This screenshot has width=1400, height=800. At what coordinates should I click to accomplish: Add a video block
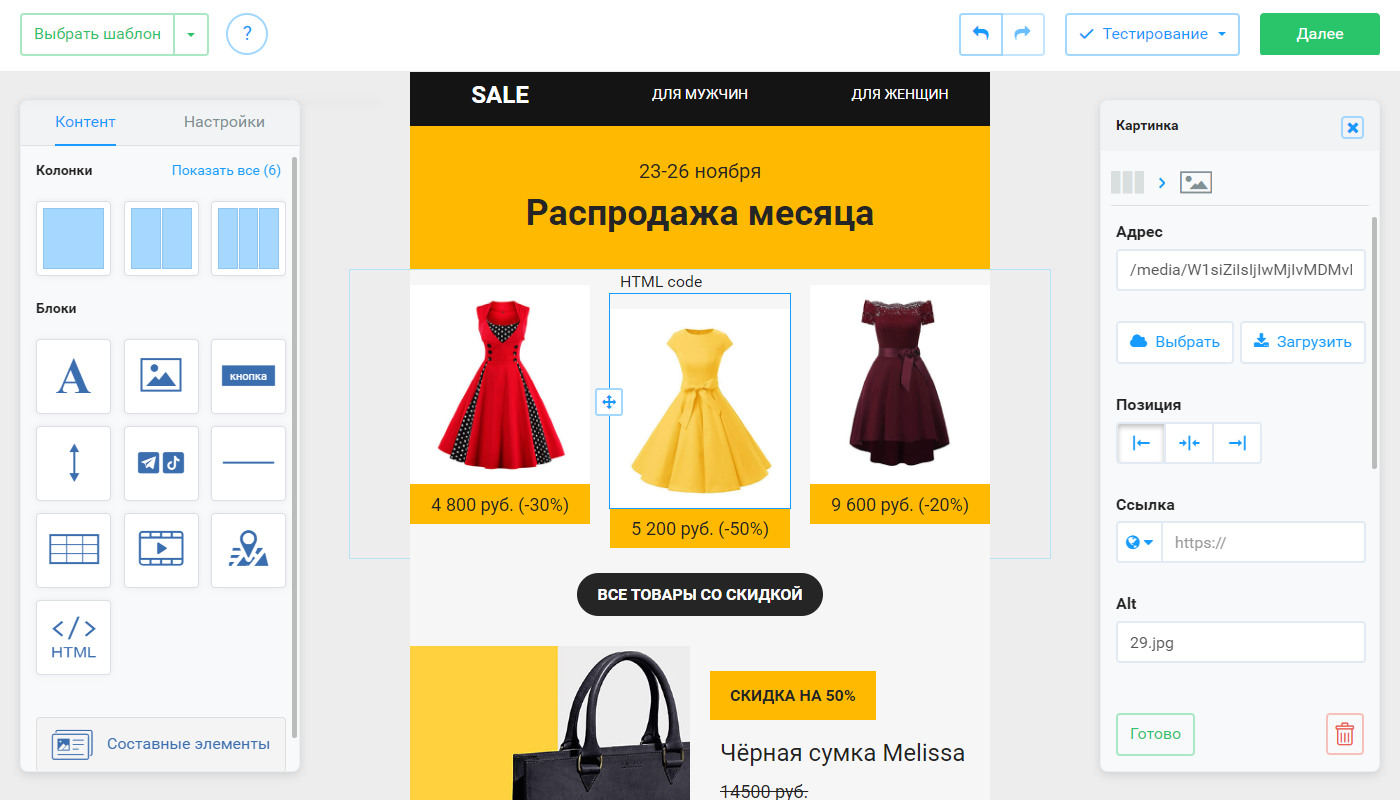[x=161, y=550]
